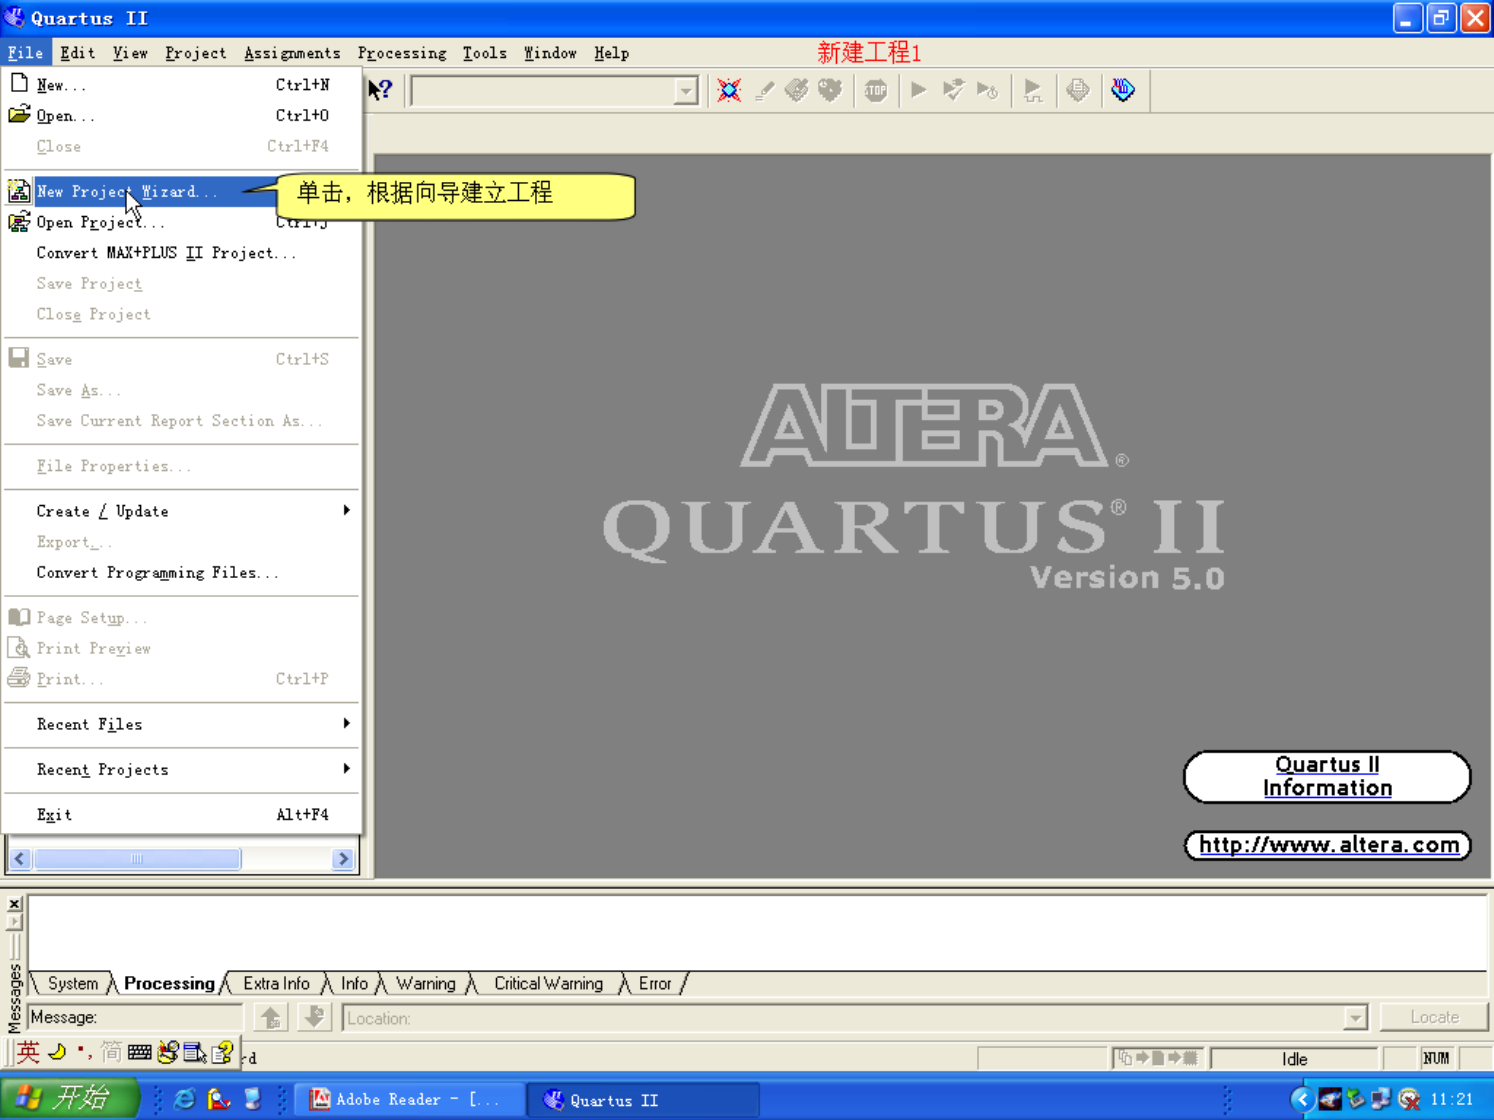
Task: Switch to the System messages tab
Action: click(x=73, y=983)
